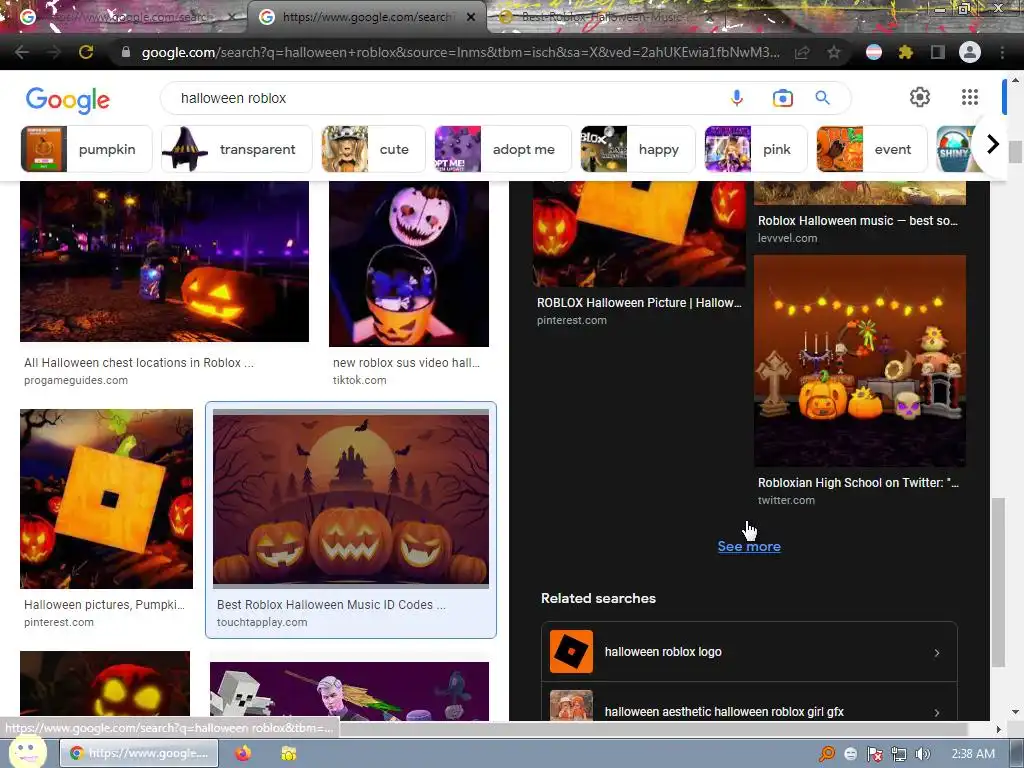Expand halloween roblox logo related search
Image resolution: width=1024 pixels, height=768 pixels.
coord(749,652)
